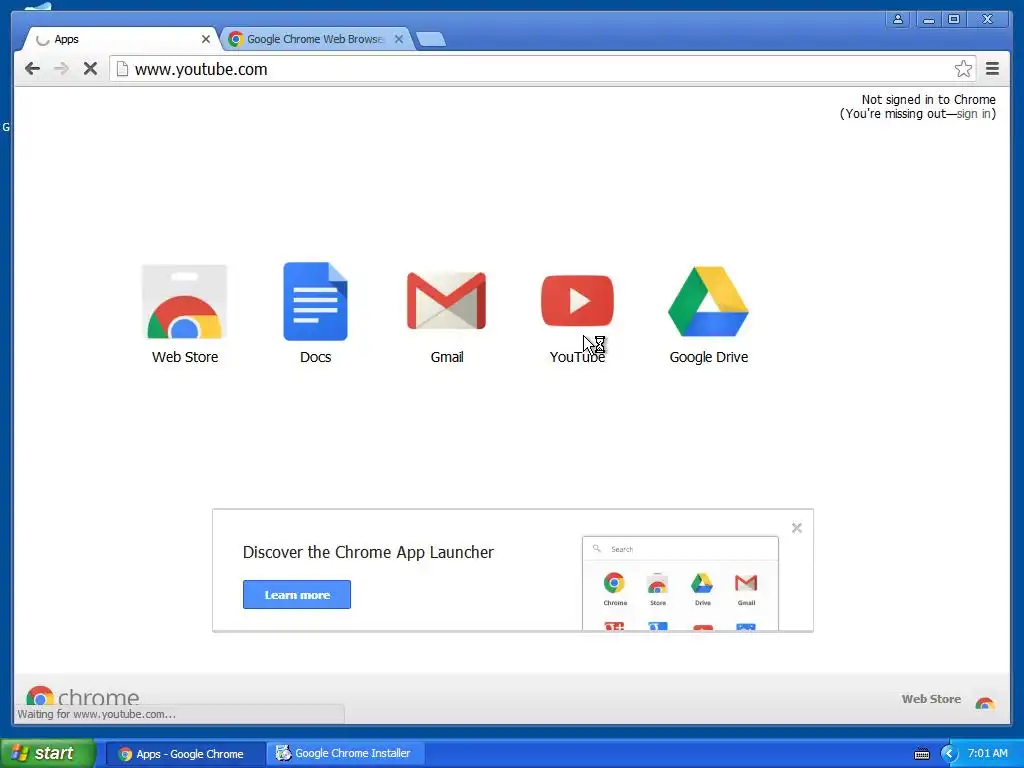Screen dimensions: 1024x768
Task: Go back with the back arrow
Action: [x=32, y=69]
